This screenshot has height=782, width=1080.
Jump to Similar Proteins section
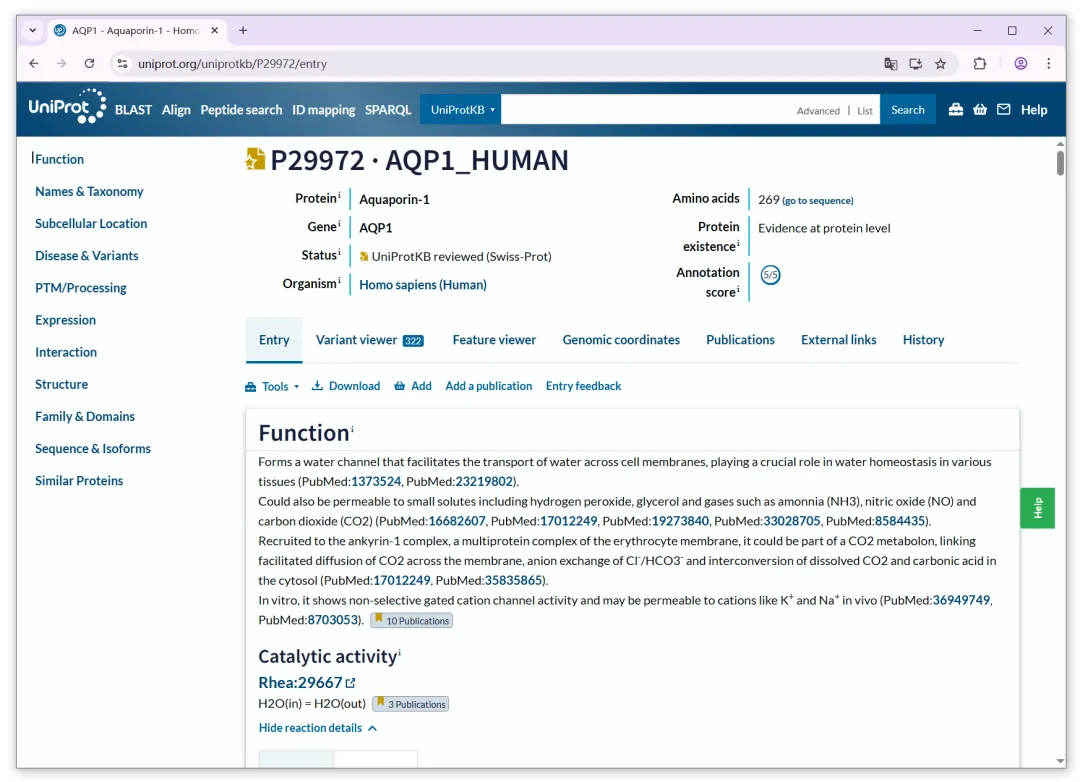[x=79, y=481]
